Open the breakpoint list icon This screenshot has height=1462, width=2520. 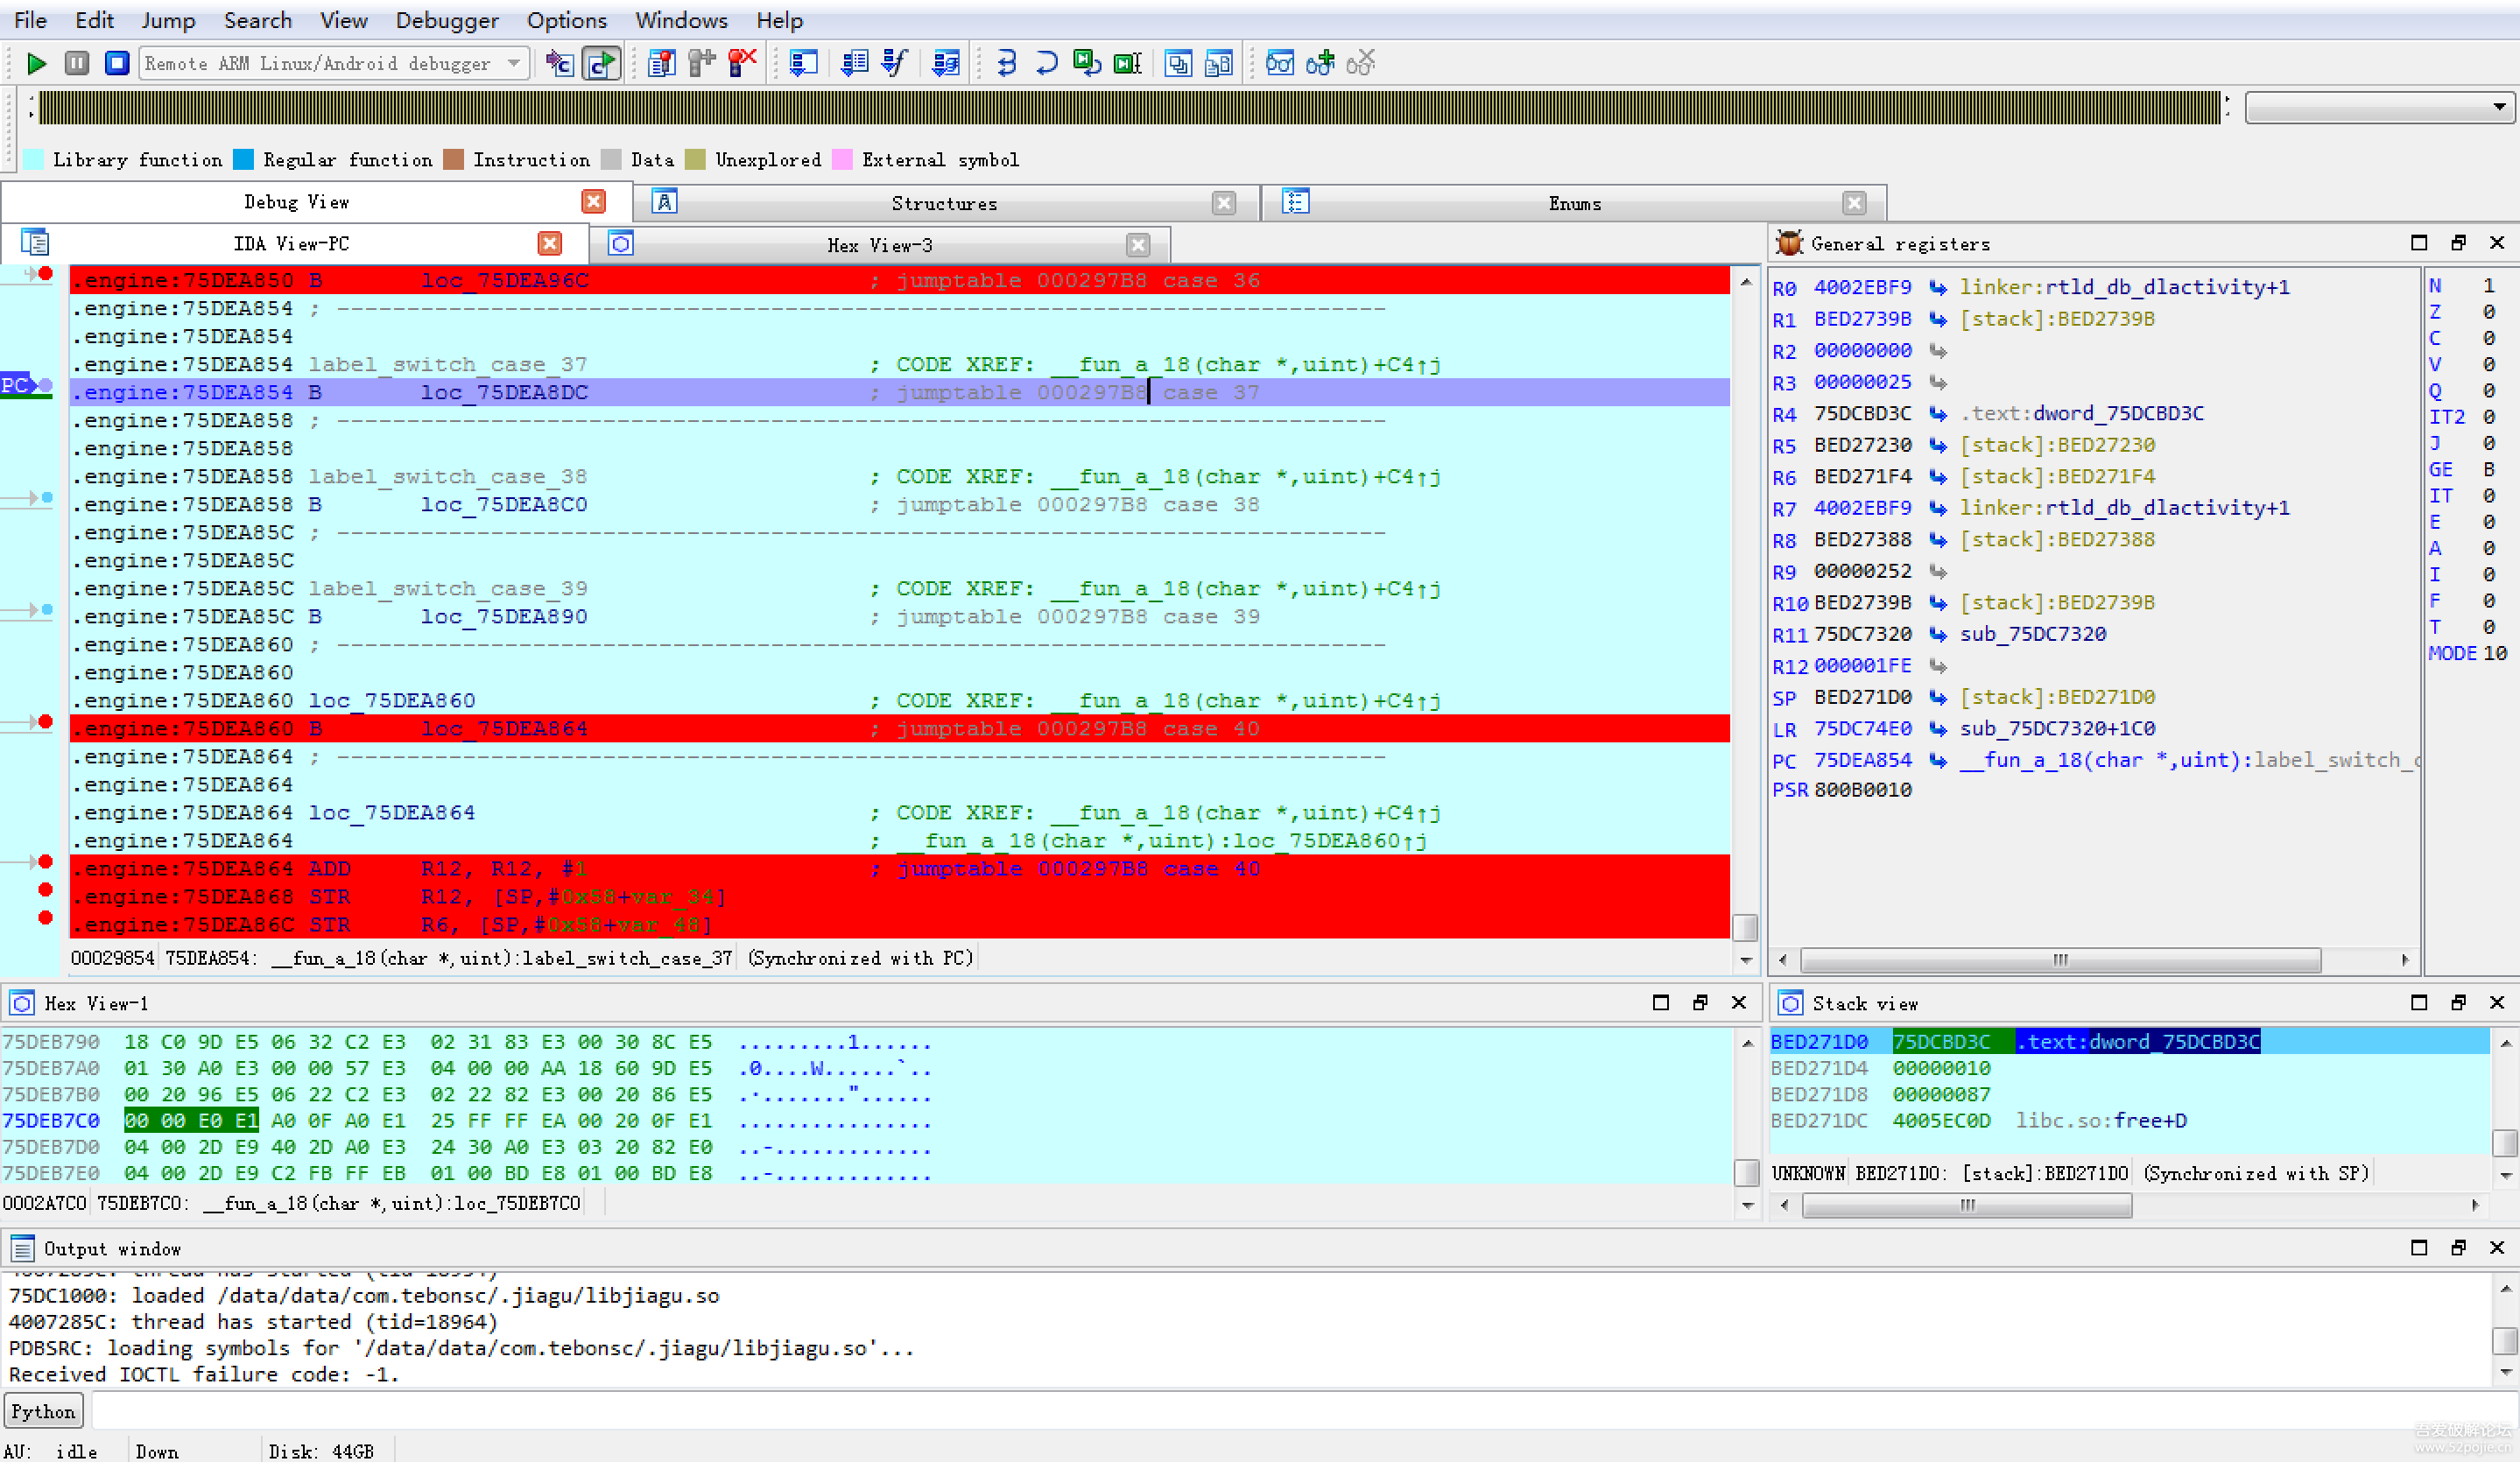point(661,64)
